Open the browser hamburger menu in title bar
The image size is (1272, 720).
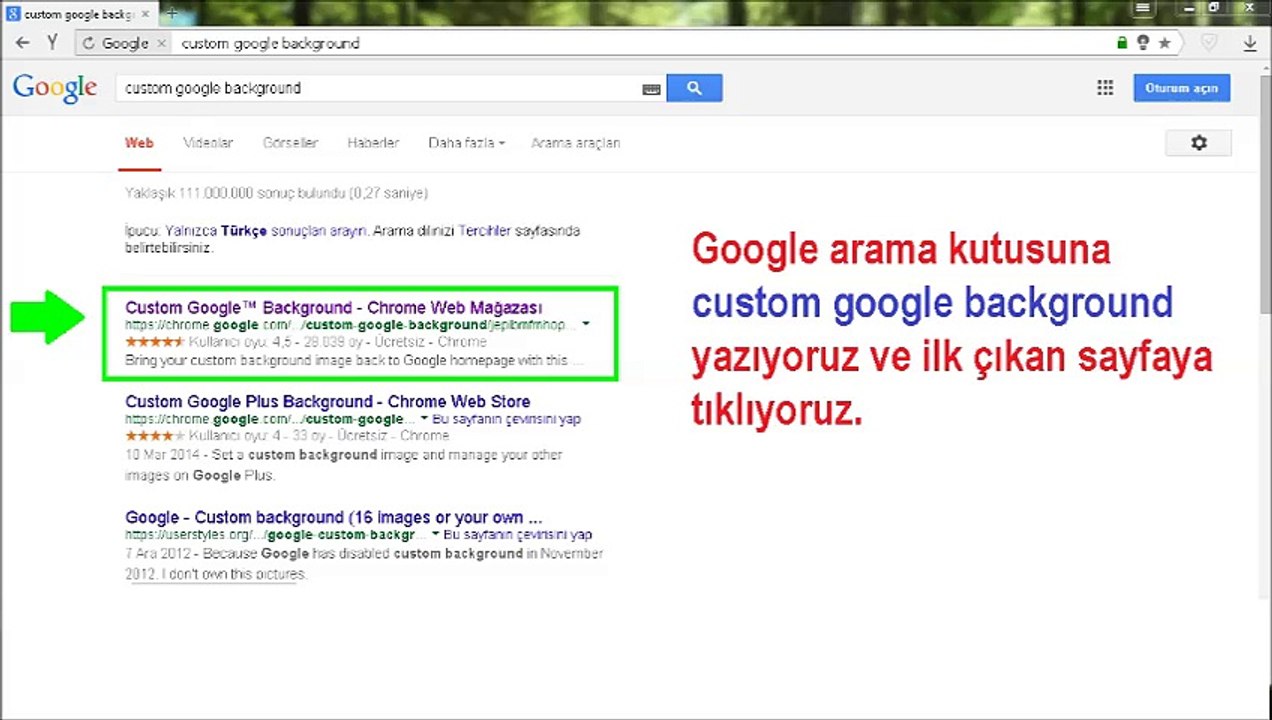[x=1142, y=8]
